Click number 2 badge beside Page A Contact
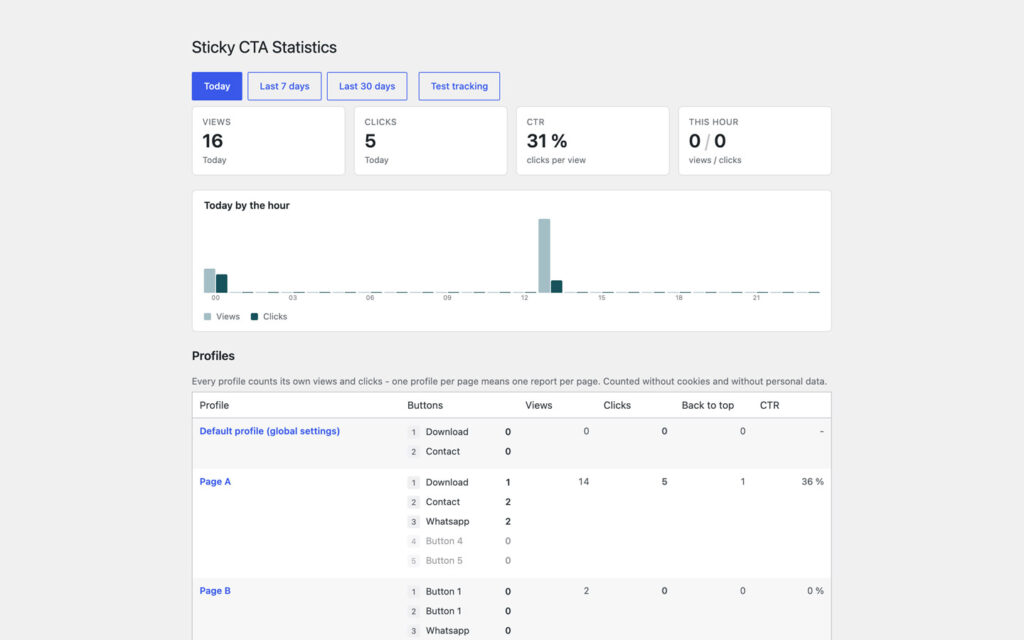 [x=413, y=502]
